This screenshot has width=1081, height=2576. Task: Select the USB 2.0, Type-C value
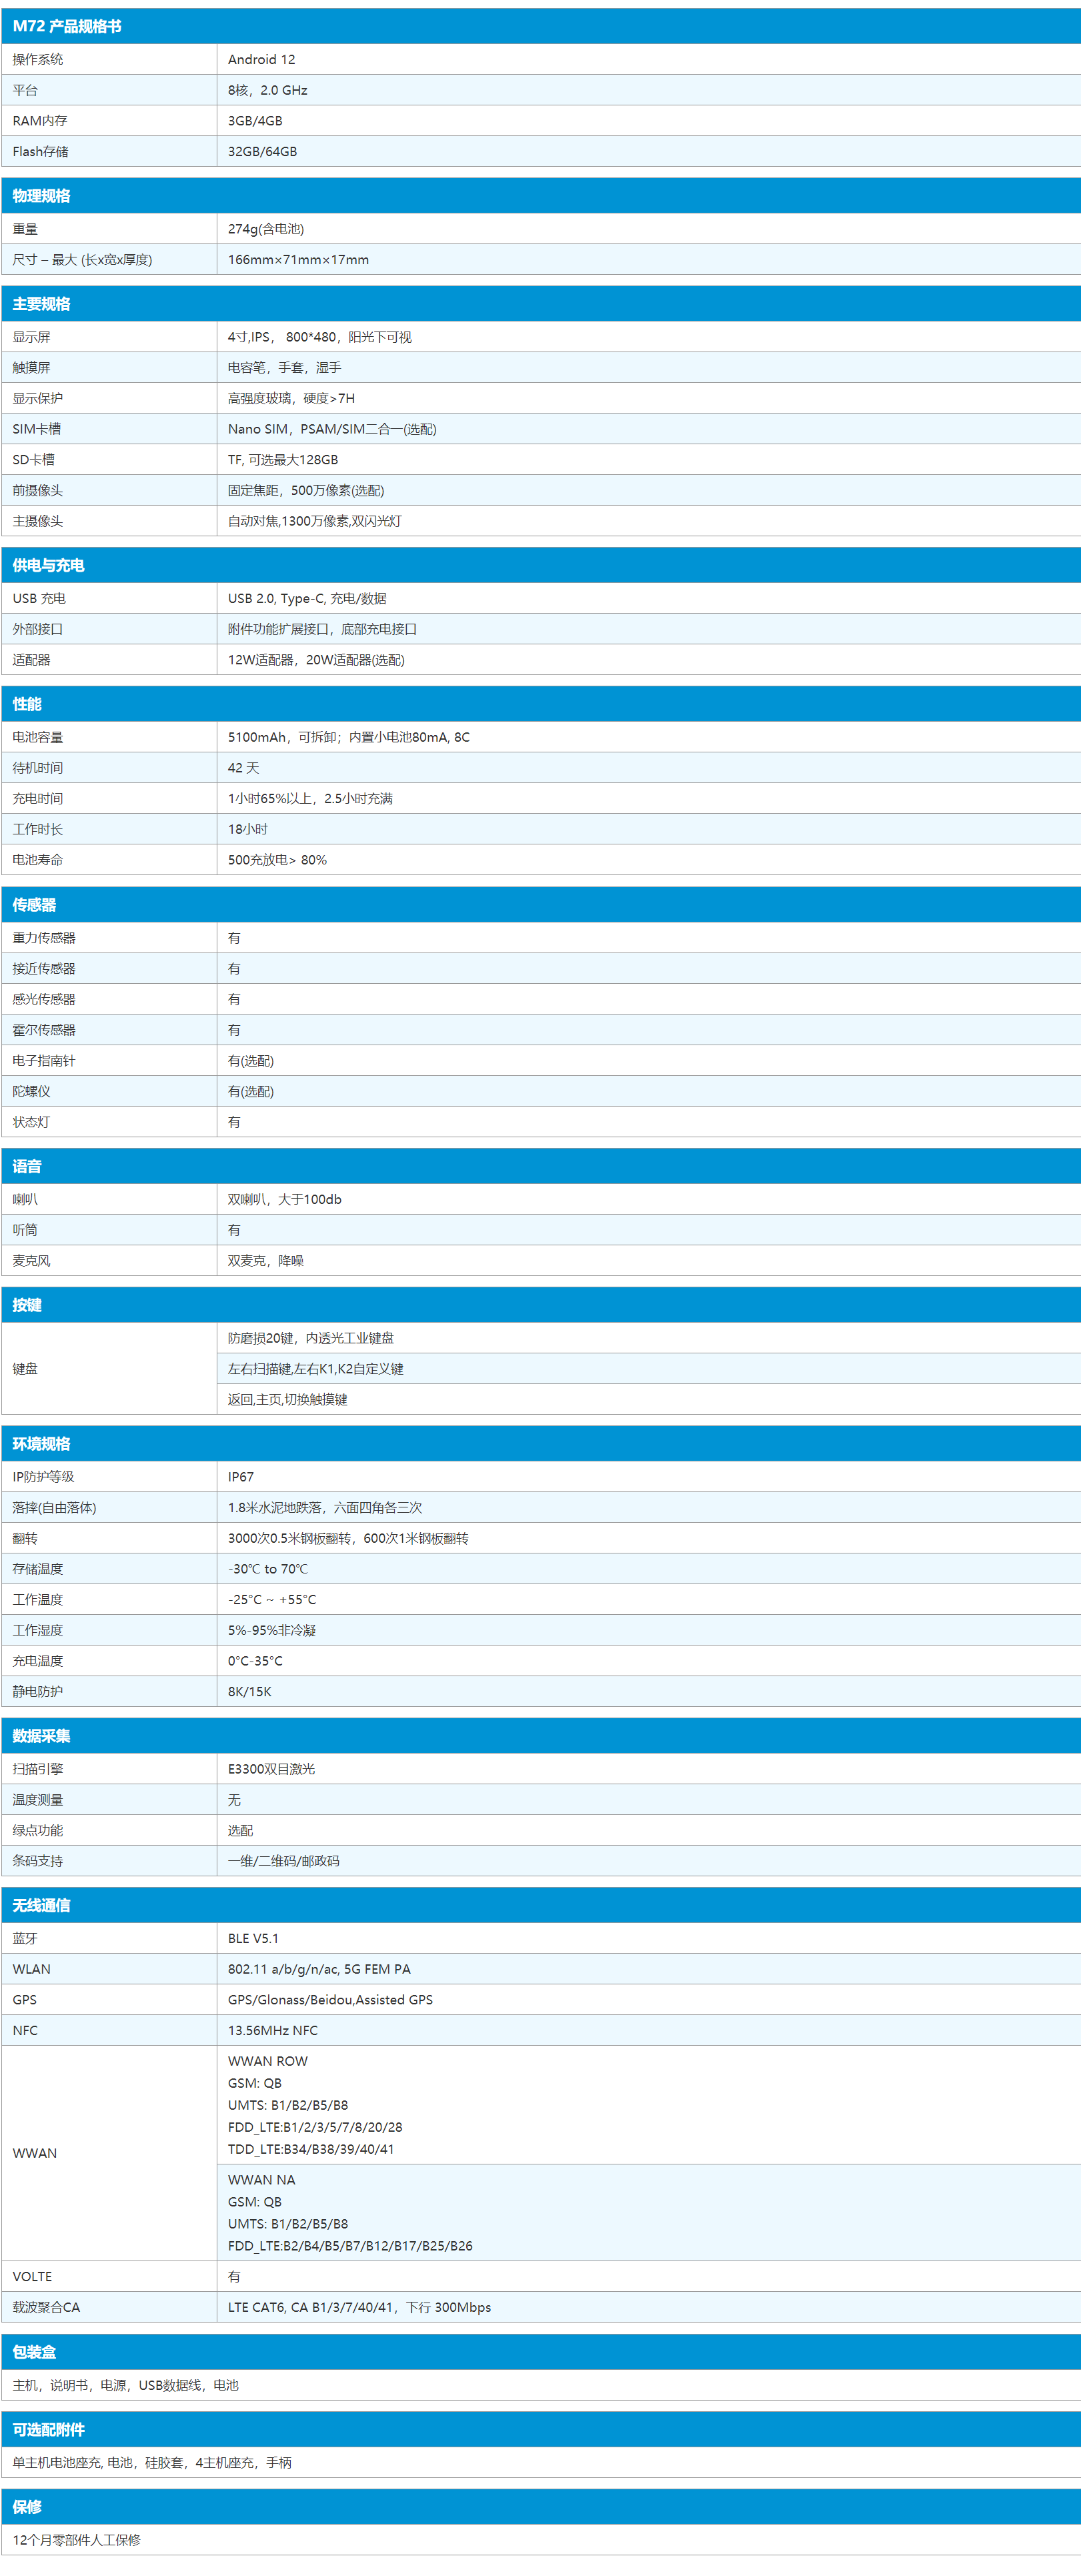click(307, 598)
